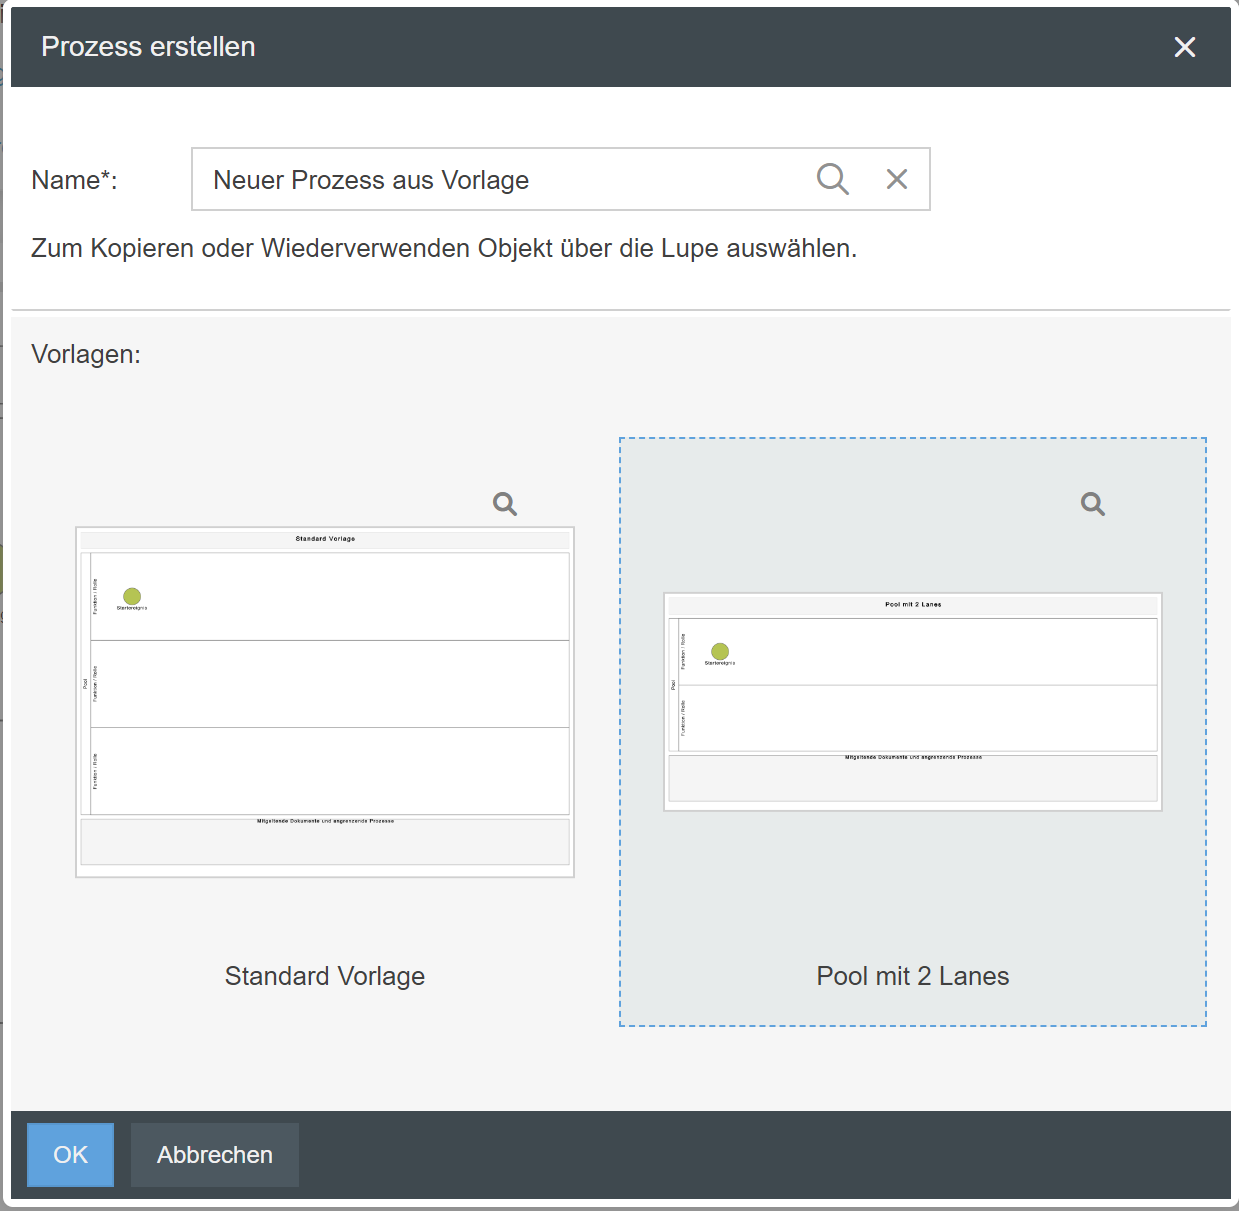Click the hint text about the Lupe
This screenshot has height=1211, width=1239.
[x=444, y=248]
